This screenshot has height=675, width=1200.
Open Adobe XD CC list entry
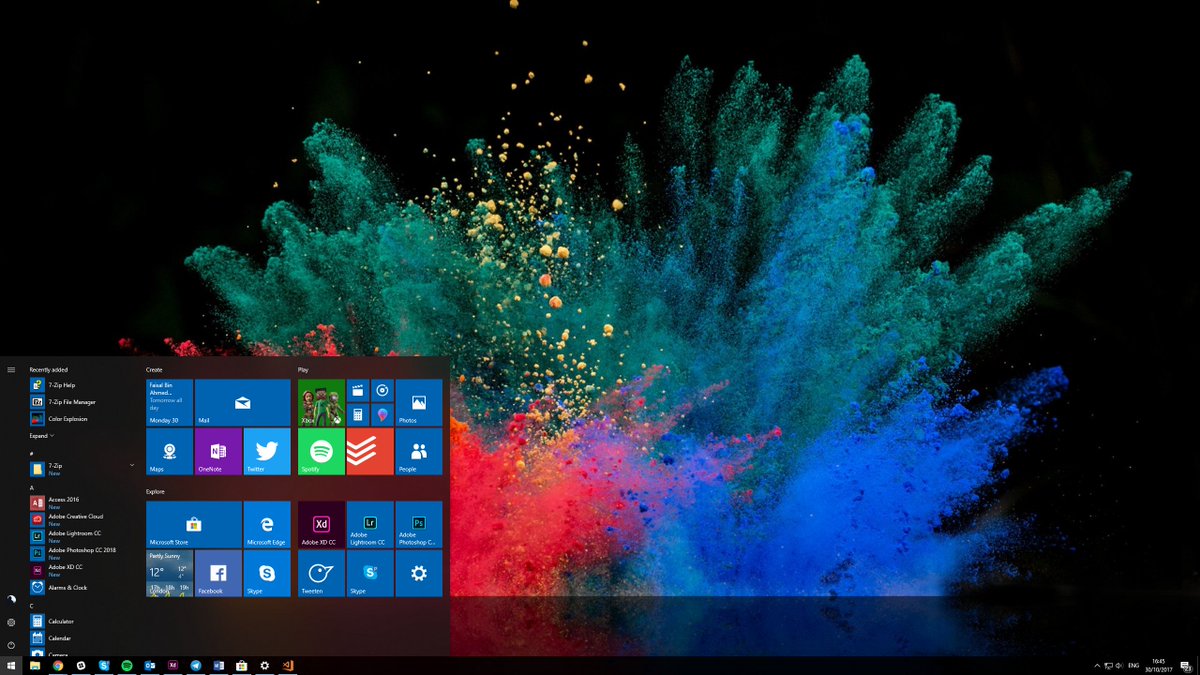click(82, 570)
